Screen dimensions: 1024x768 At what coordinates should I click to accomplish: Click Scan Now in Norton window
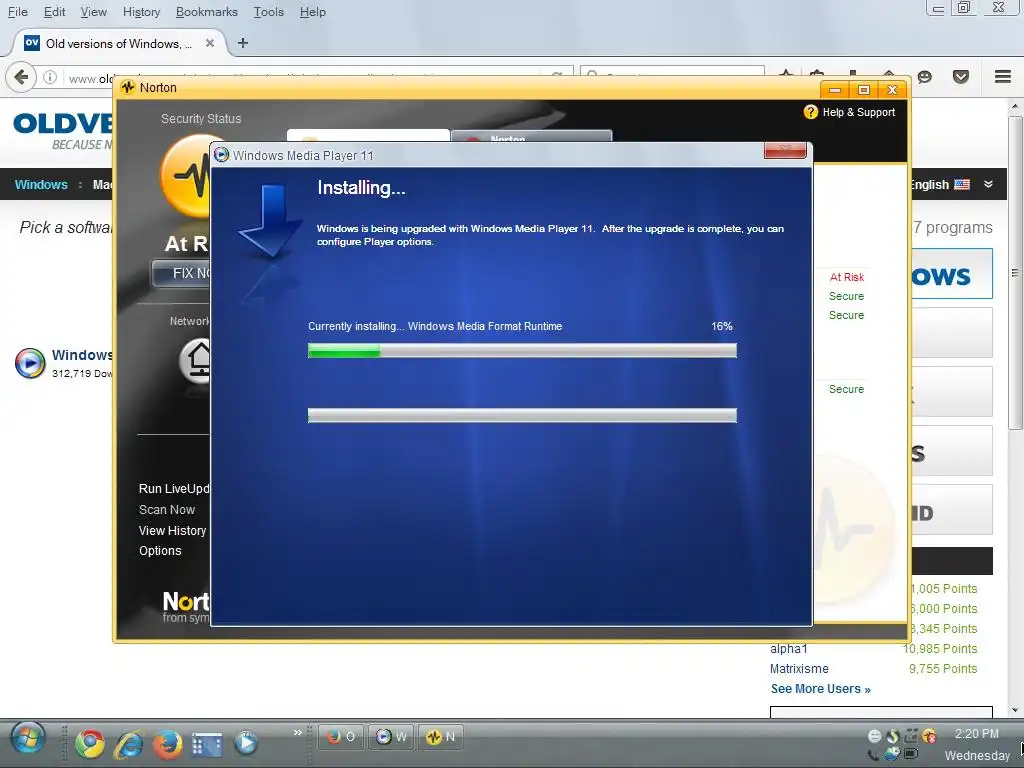[167, 509]
